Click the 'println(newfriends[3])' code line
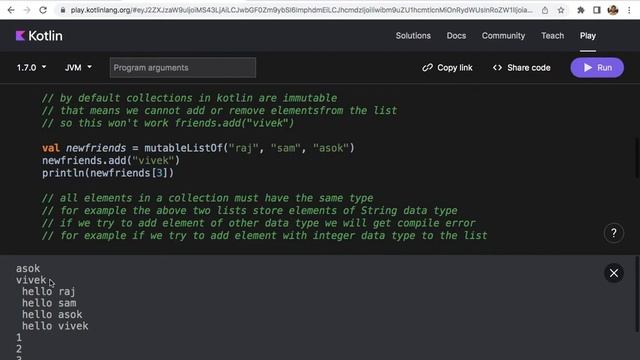Viewport: 640px width, 360px height. point(108,173)
